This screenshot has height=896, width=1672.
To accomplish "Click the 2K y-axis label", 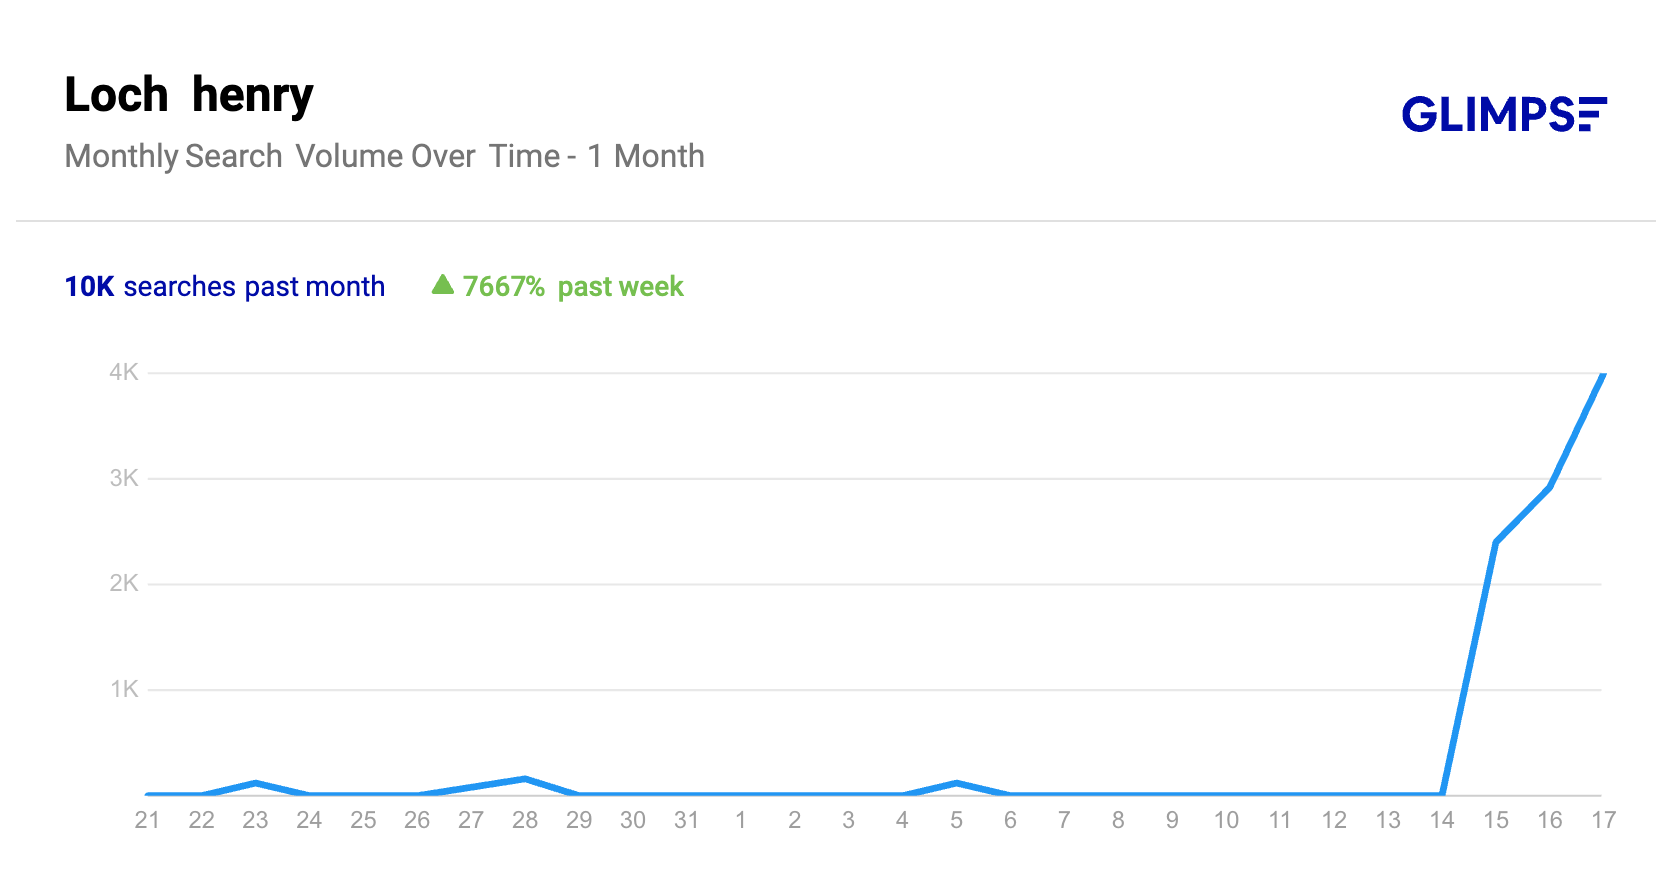I will 124,583.
